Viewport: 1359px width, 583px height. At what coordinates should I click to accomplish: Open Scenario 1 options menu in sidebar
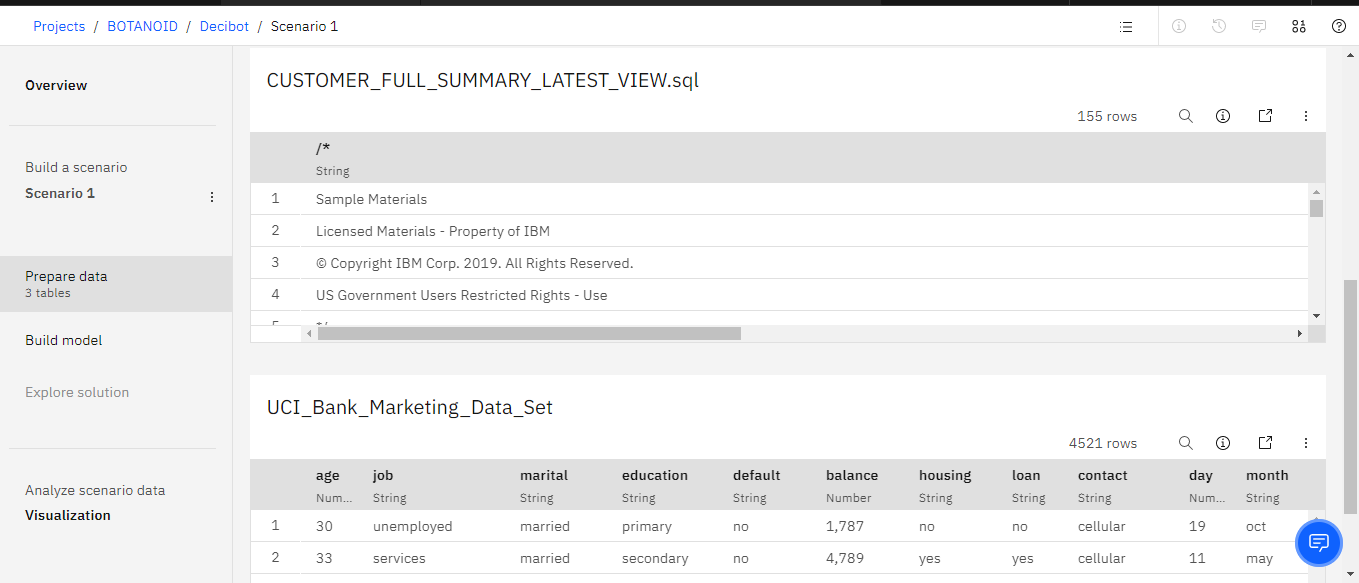pos(212,197)
